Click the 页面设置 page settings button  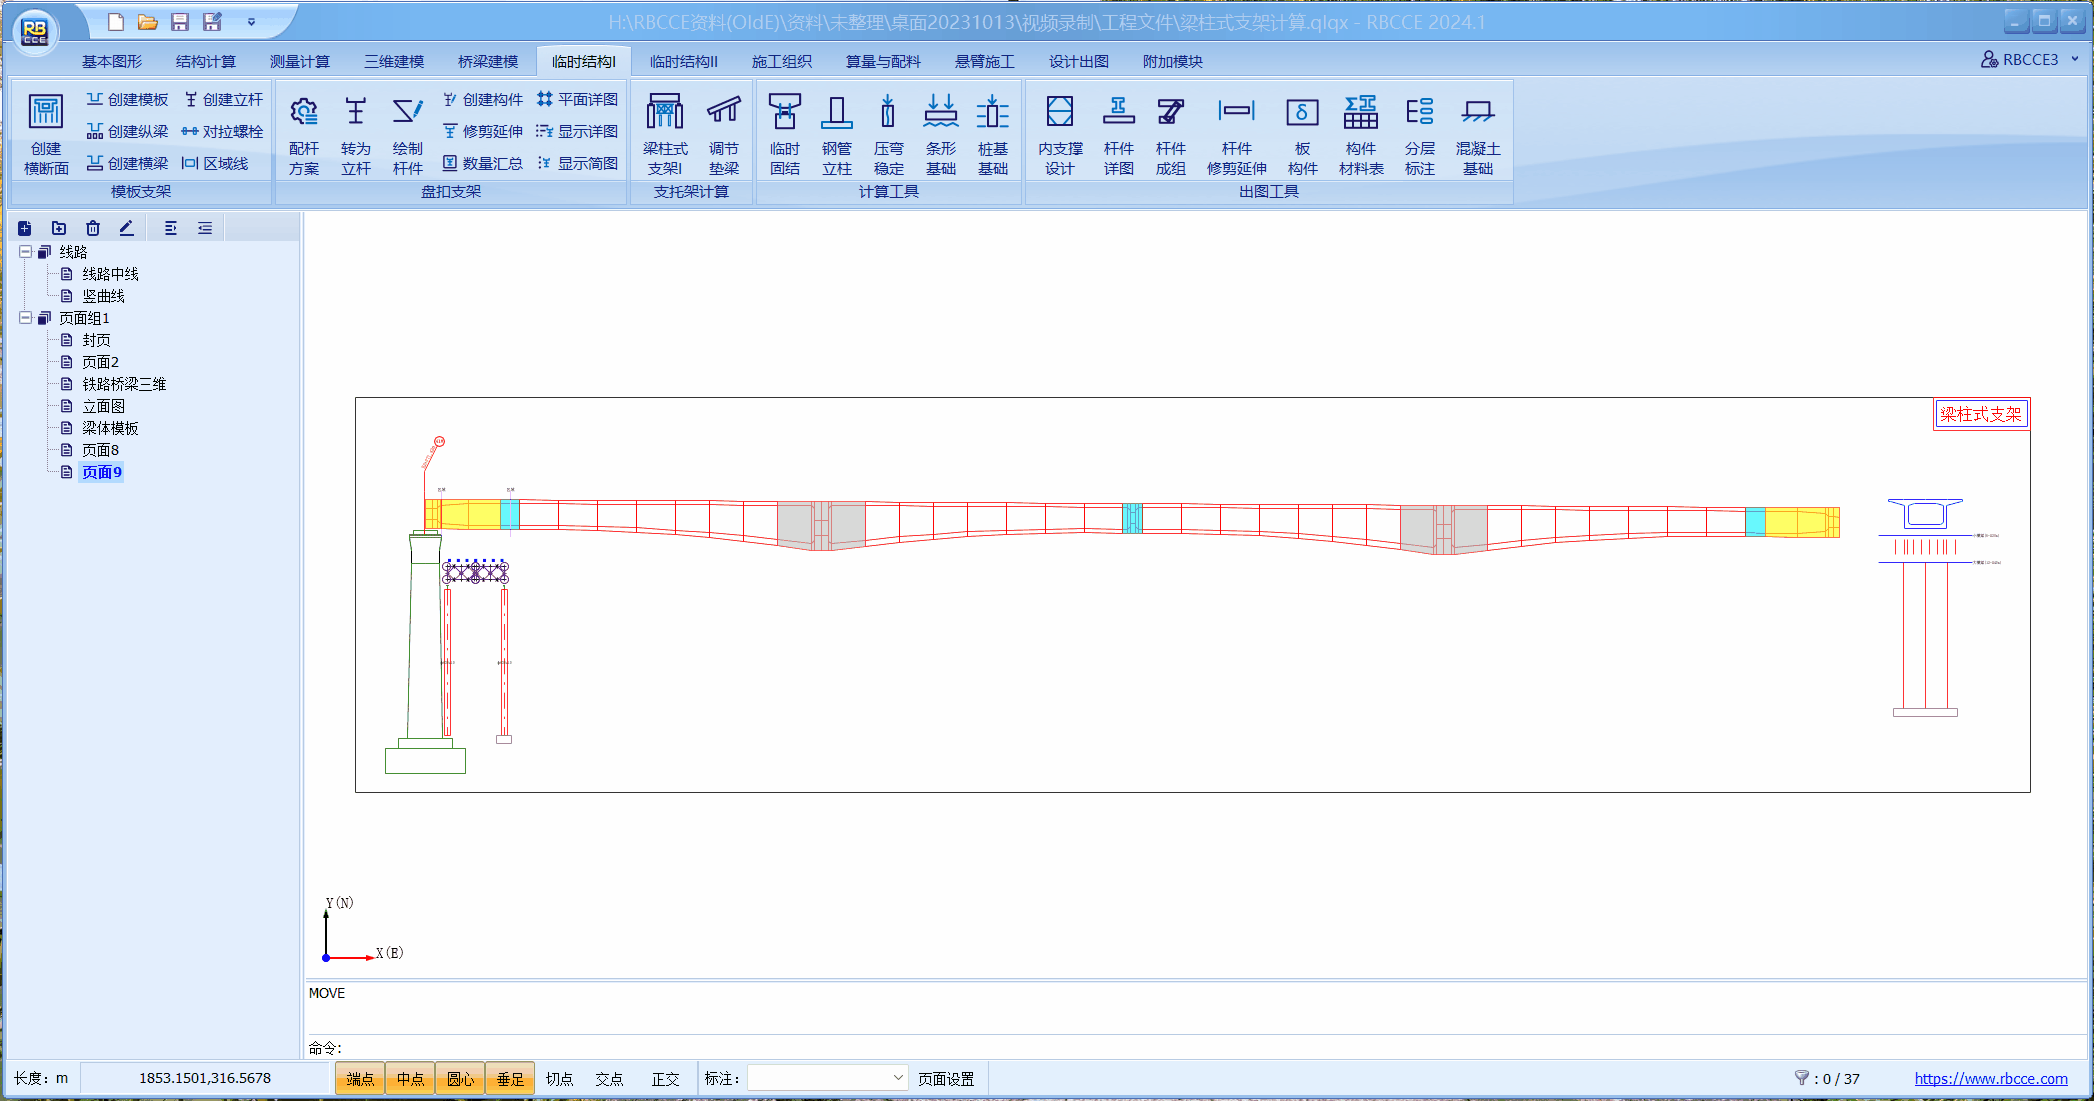(945, 1079)
